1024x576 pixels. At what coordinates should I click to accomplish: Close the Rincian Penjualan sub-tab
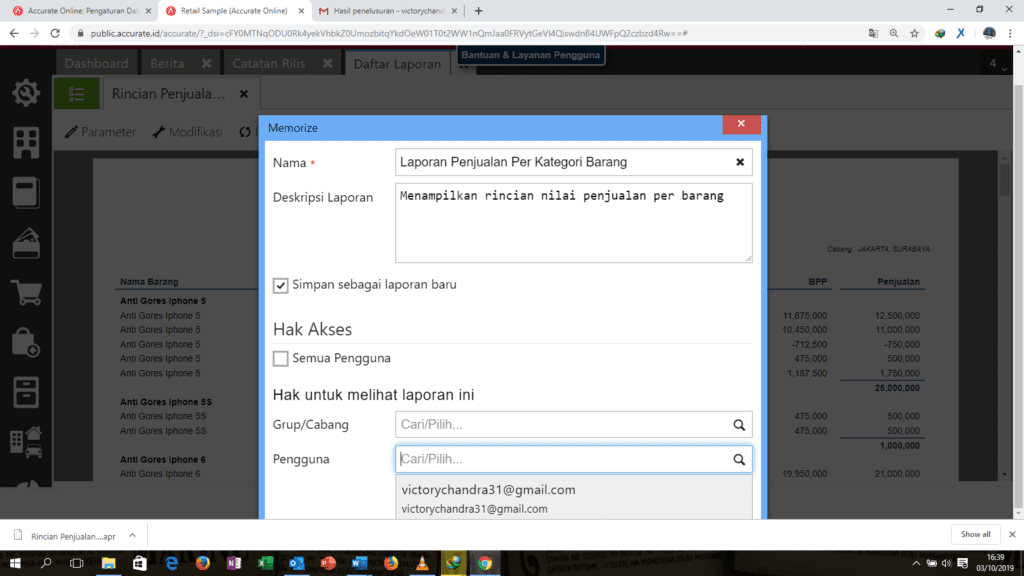pos(244,94)
